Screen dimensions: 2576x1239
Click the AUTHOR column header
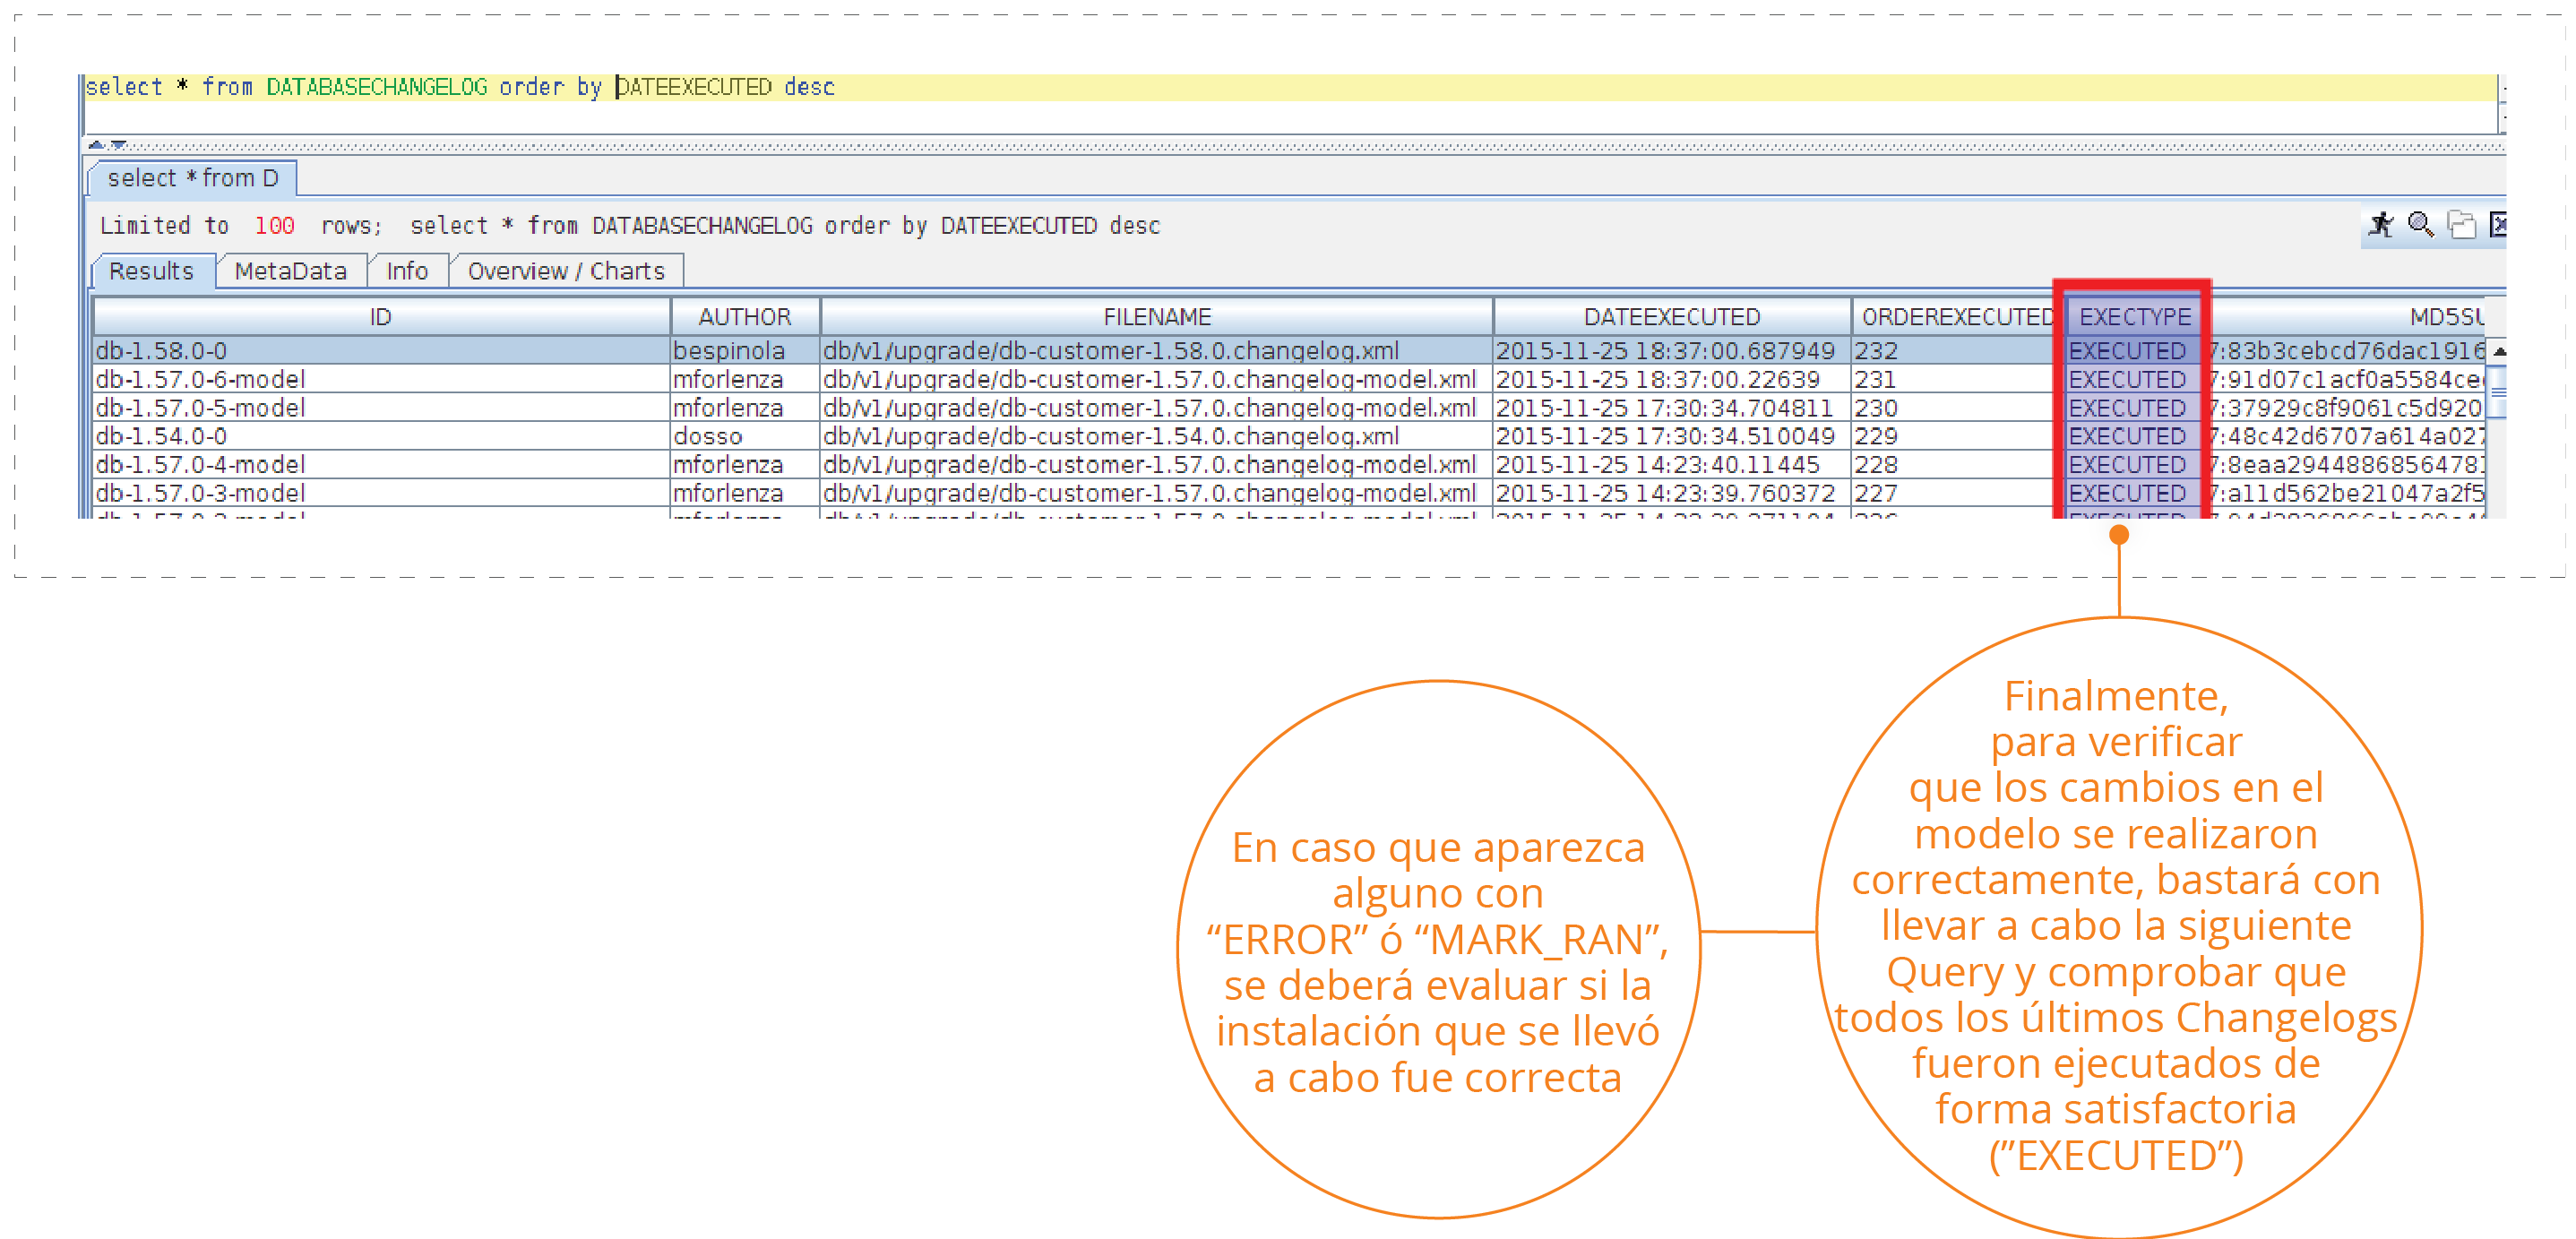click(x=744, y=317)
